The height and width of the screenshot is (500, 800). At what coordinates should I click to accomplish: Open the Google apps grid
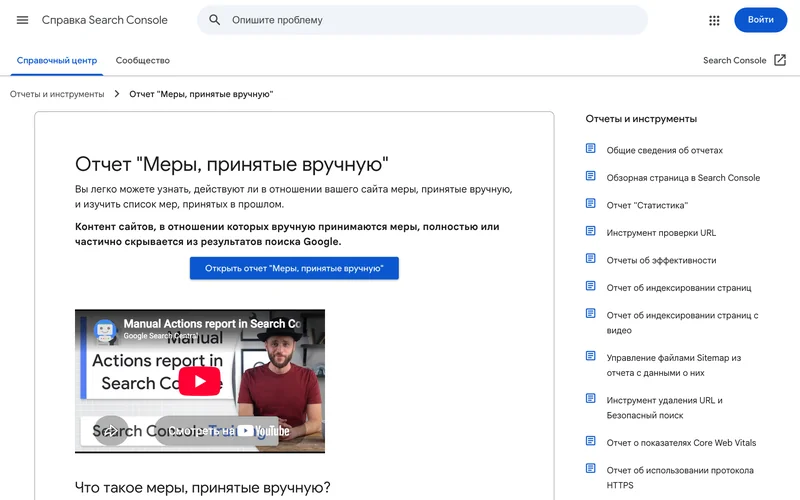point(714,20)
